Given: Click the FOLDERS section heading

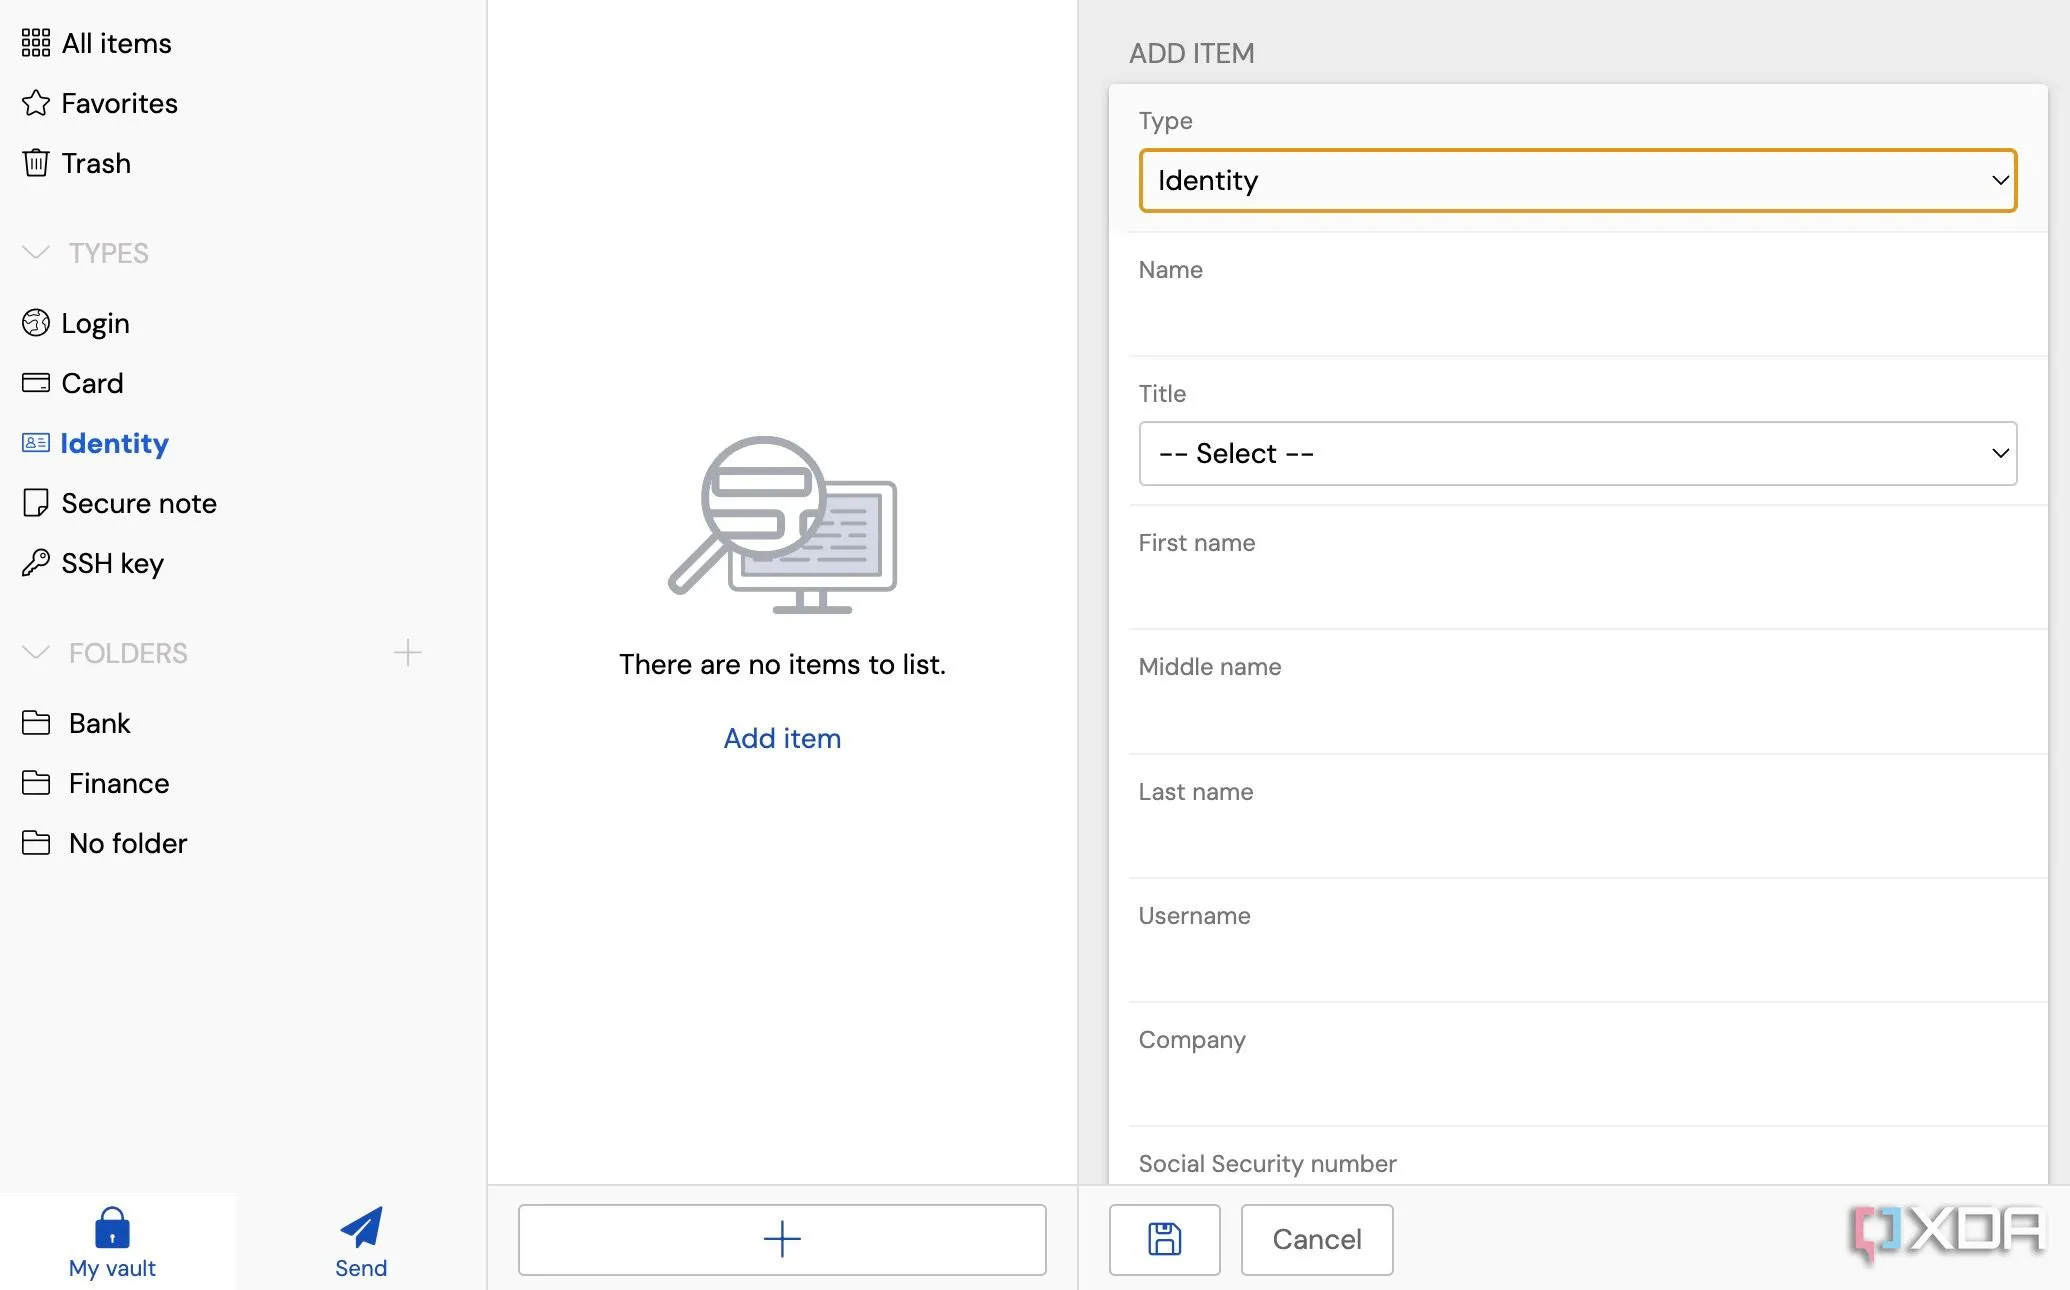Looking at the screenshot, I should 128,653.
